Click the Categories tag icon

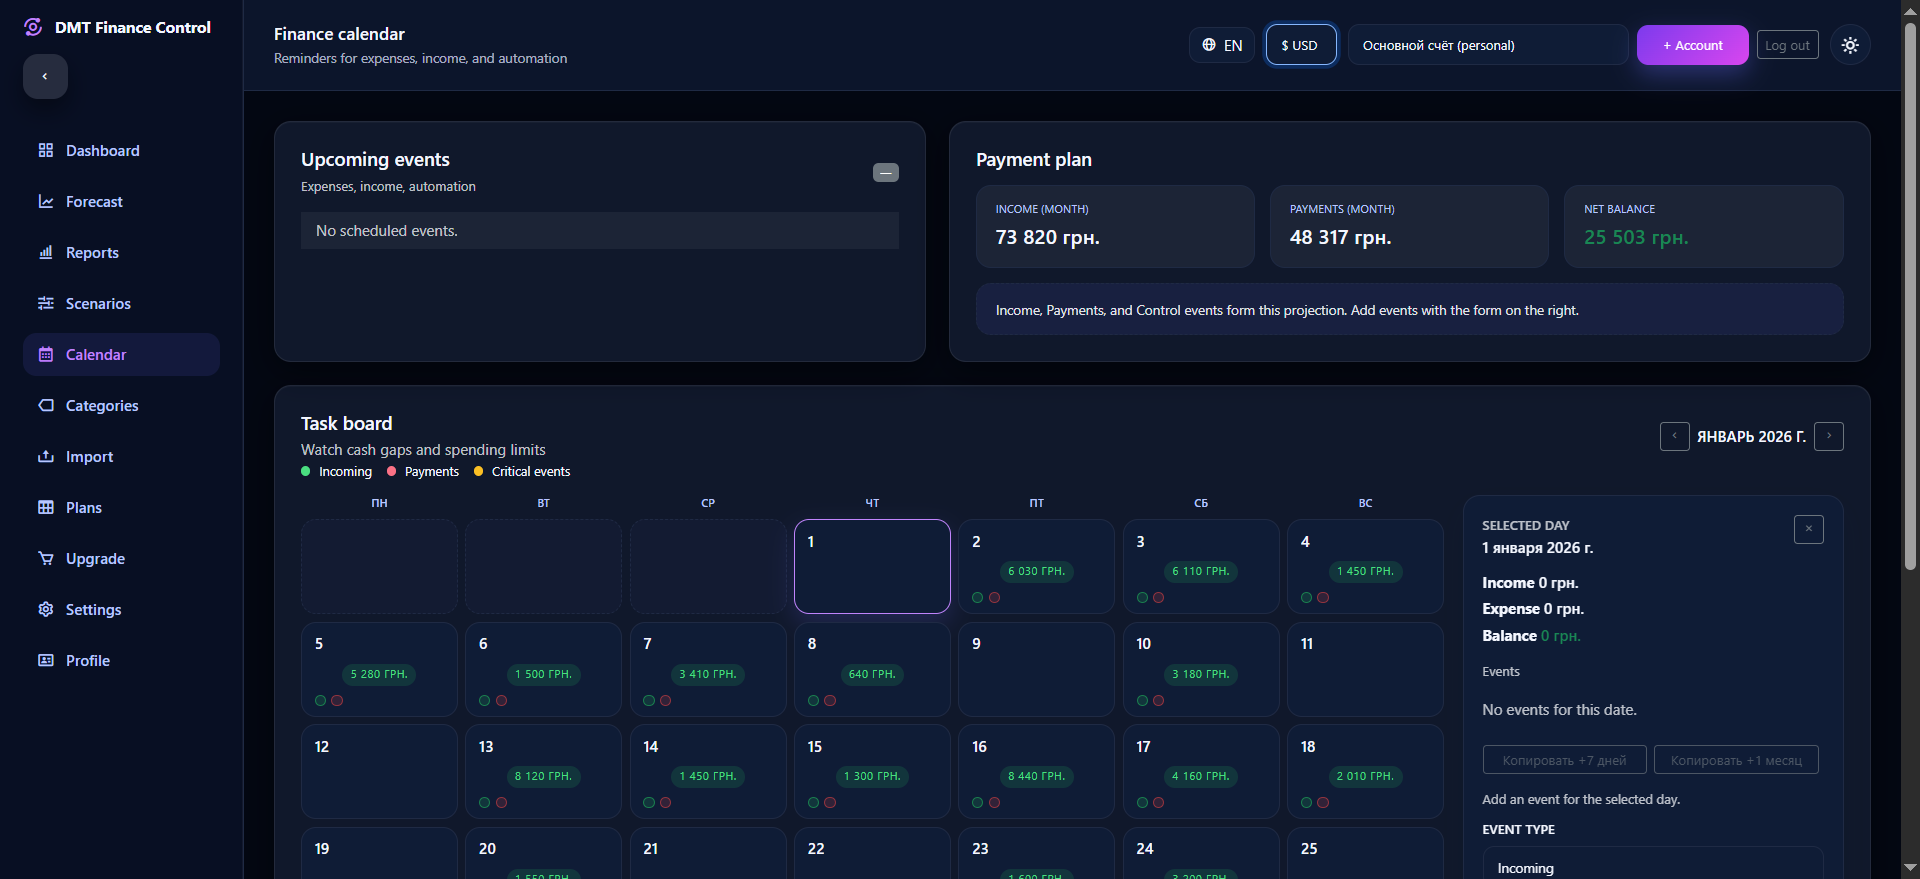pyautogui.click(x=46, y=405)
